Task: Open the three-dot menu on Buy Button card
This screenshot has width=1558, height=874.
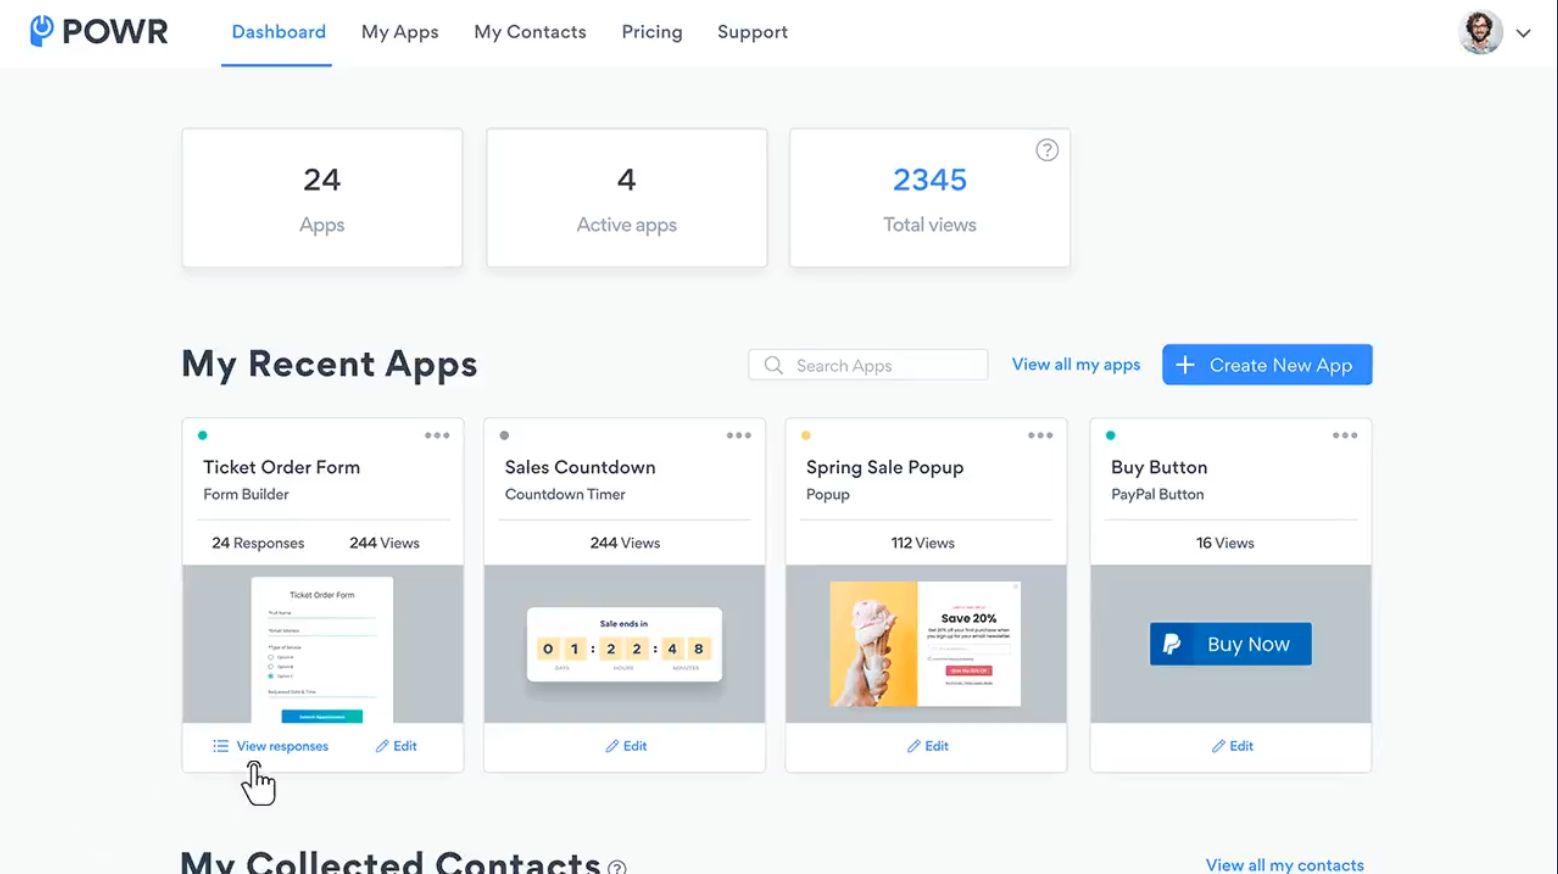Action: point(1345,435)
